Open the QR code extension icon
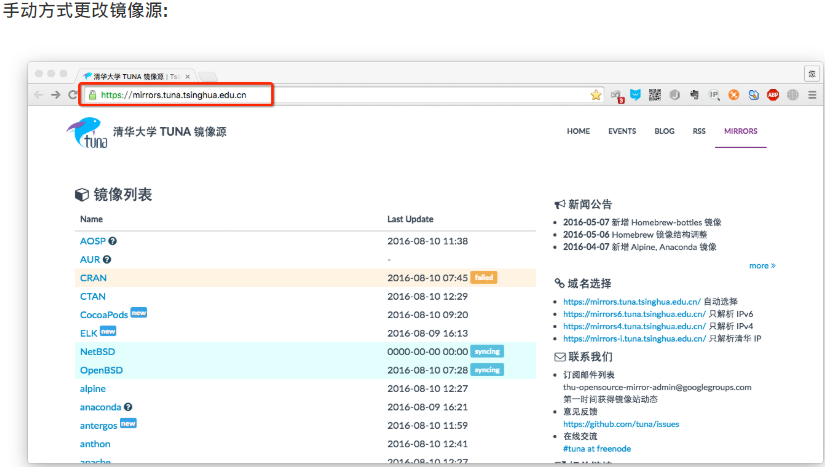The width and height of the screenshot is (825, 467). (655, 95)
